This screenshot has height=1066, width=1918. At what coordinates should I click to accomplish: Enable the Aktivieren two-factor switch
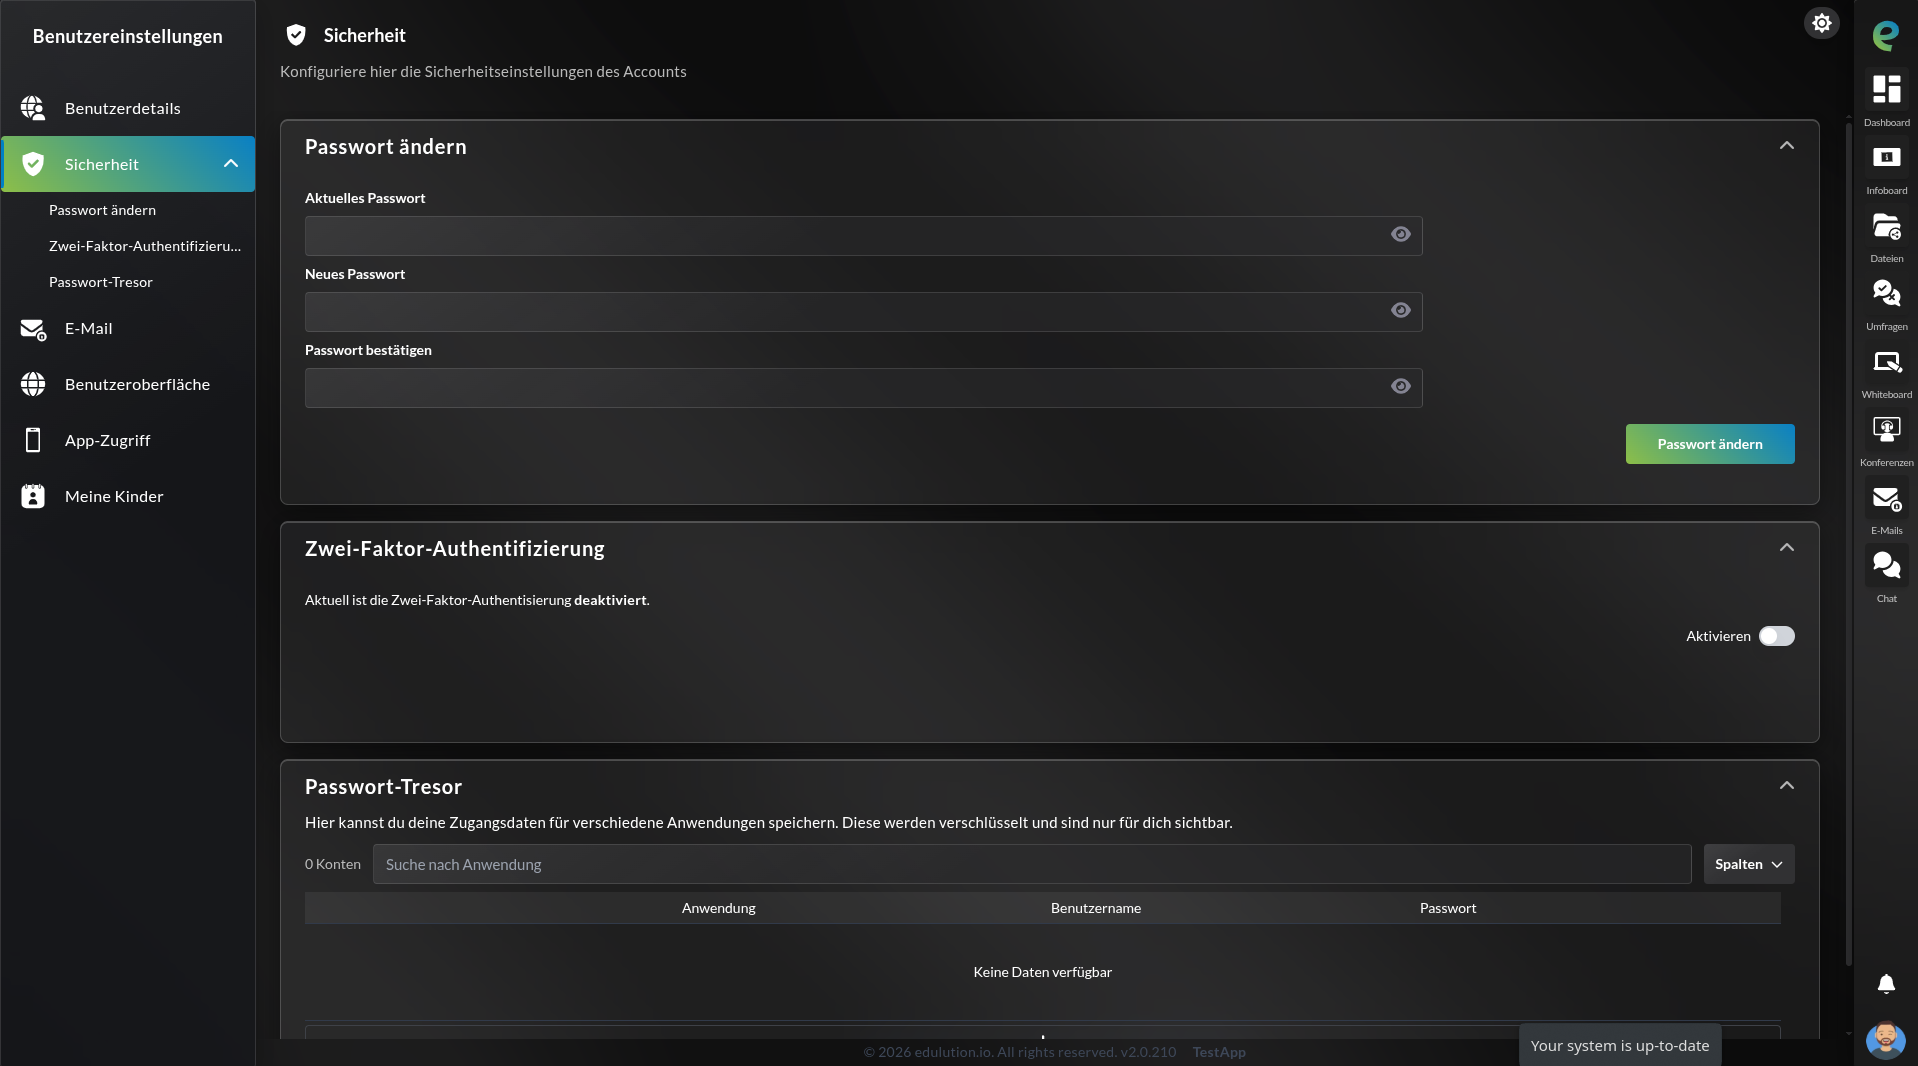click(x=1777, y=636)
